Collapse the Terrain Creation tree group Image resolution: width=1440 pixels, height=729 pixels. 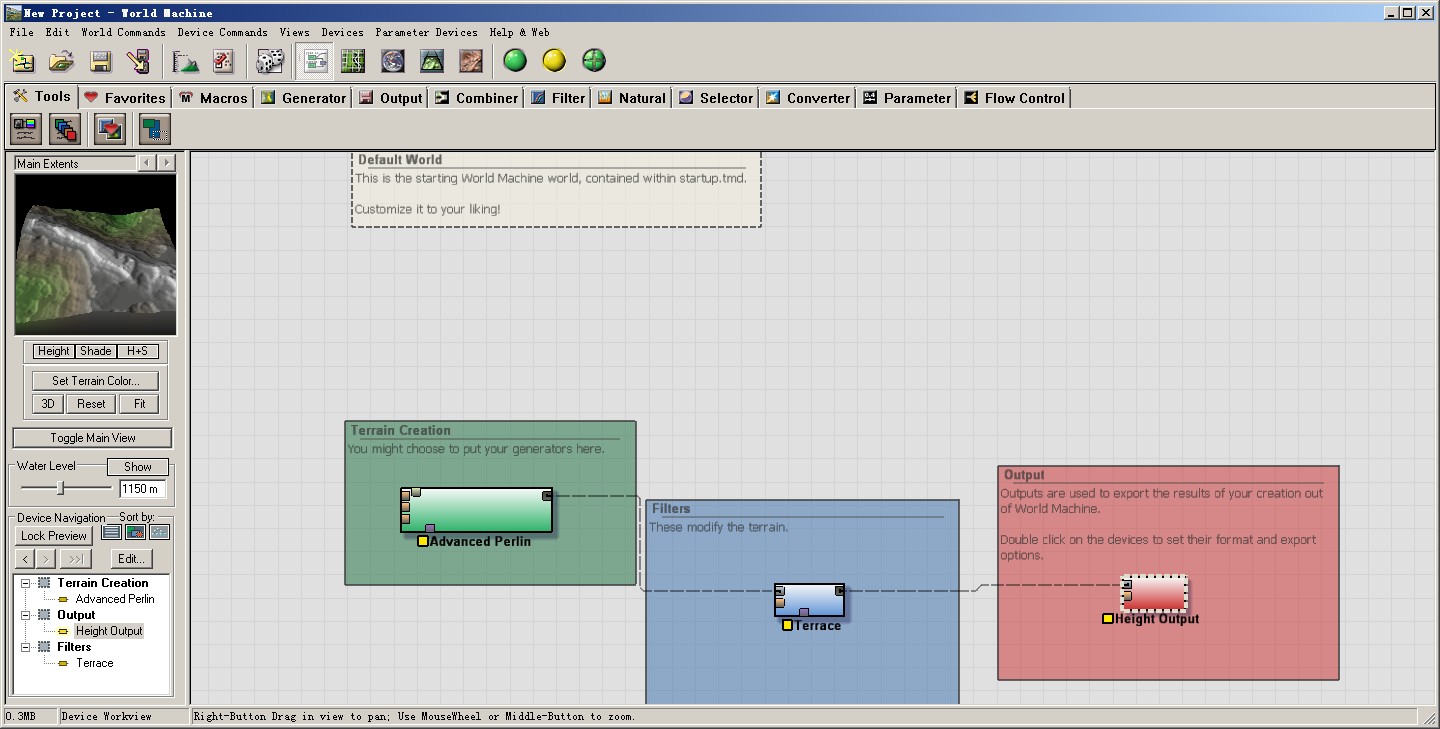26,583
